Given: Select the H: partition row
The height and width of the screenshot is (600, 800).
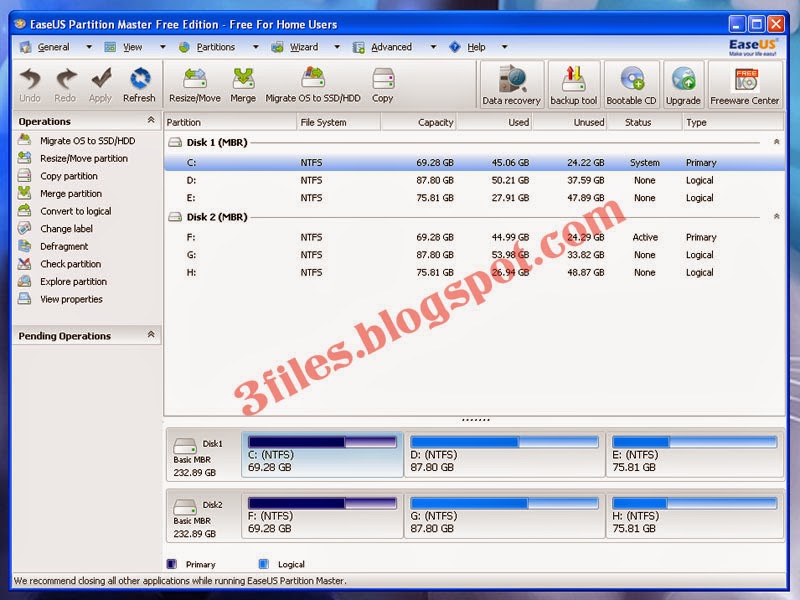Looking at the screenshot, I should pos(474,272).
